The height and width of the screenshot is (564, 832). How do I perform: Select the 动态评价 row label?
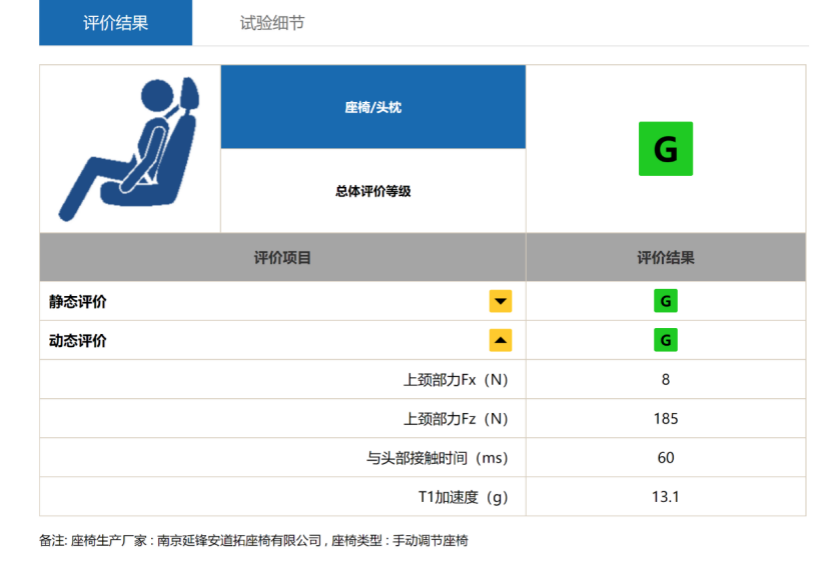click(78, 341)
